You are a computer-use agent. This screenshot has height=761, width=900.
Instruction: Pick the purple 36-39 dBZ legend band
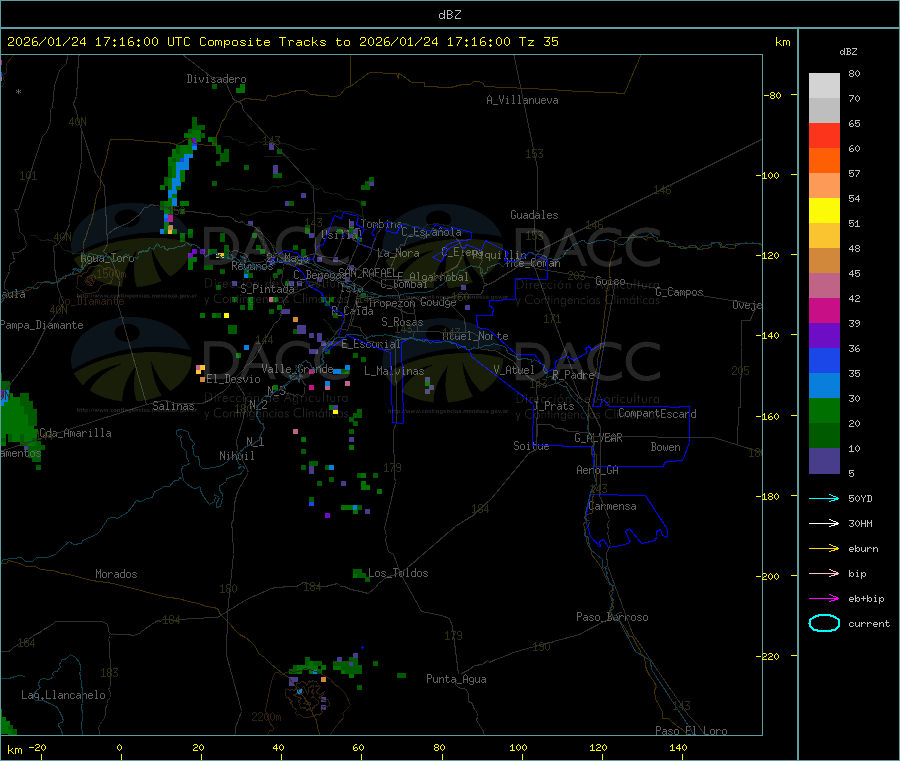click(x=824, y=336)
